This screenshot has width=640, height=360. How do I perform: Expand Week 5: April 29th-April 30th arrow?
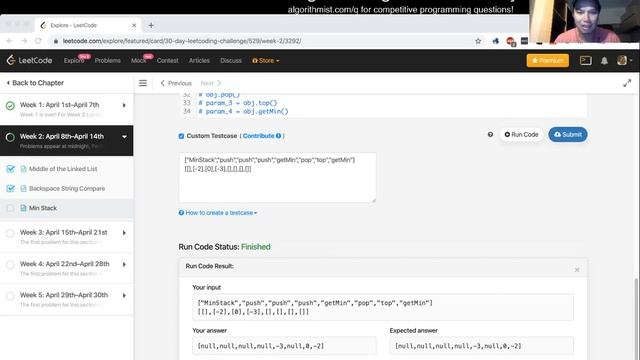coord(124,296)
